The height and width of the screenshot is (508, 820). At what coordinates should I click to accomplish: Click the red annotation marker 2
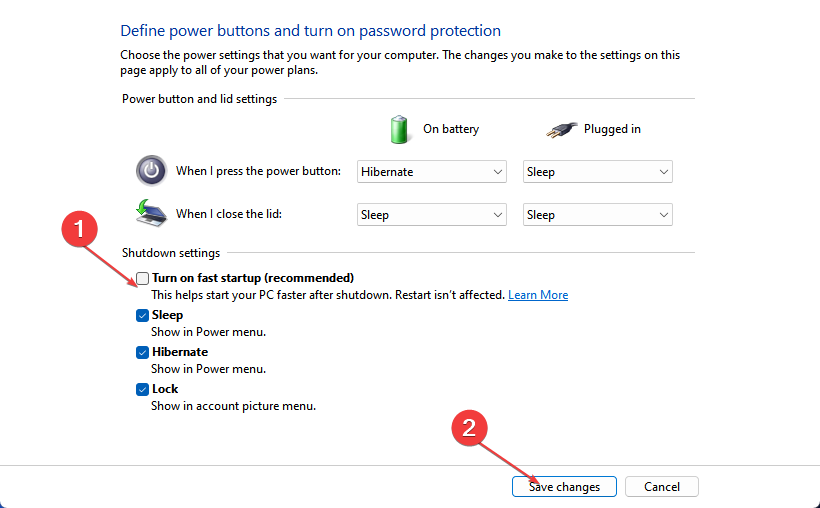tap(469, 428)
